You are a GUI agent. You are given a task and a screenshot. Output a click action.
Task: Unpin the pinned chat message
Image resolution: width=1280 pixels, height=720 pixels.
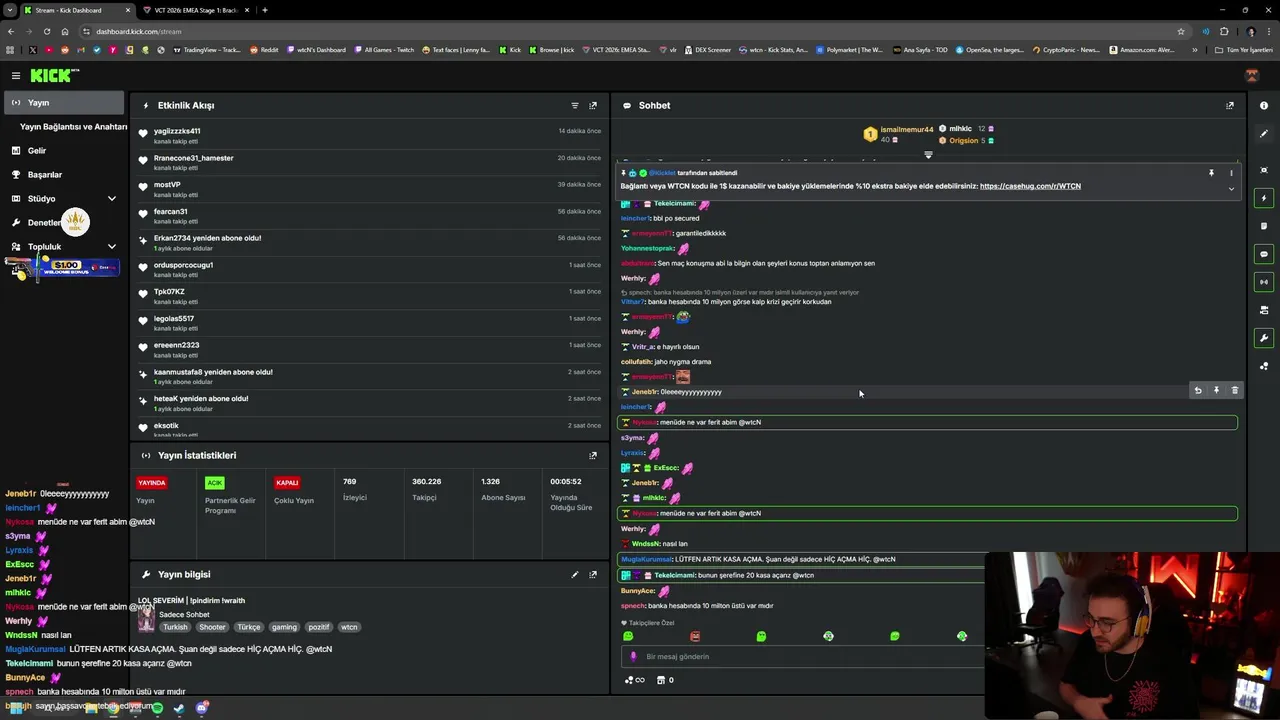point(1211,173)
